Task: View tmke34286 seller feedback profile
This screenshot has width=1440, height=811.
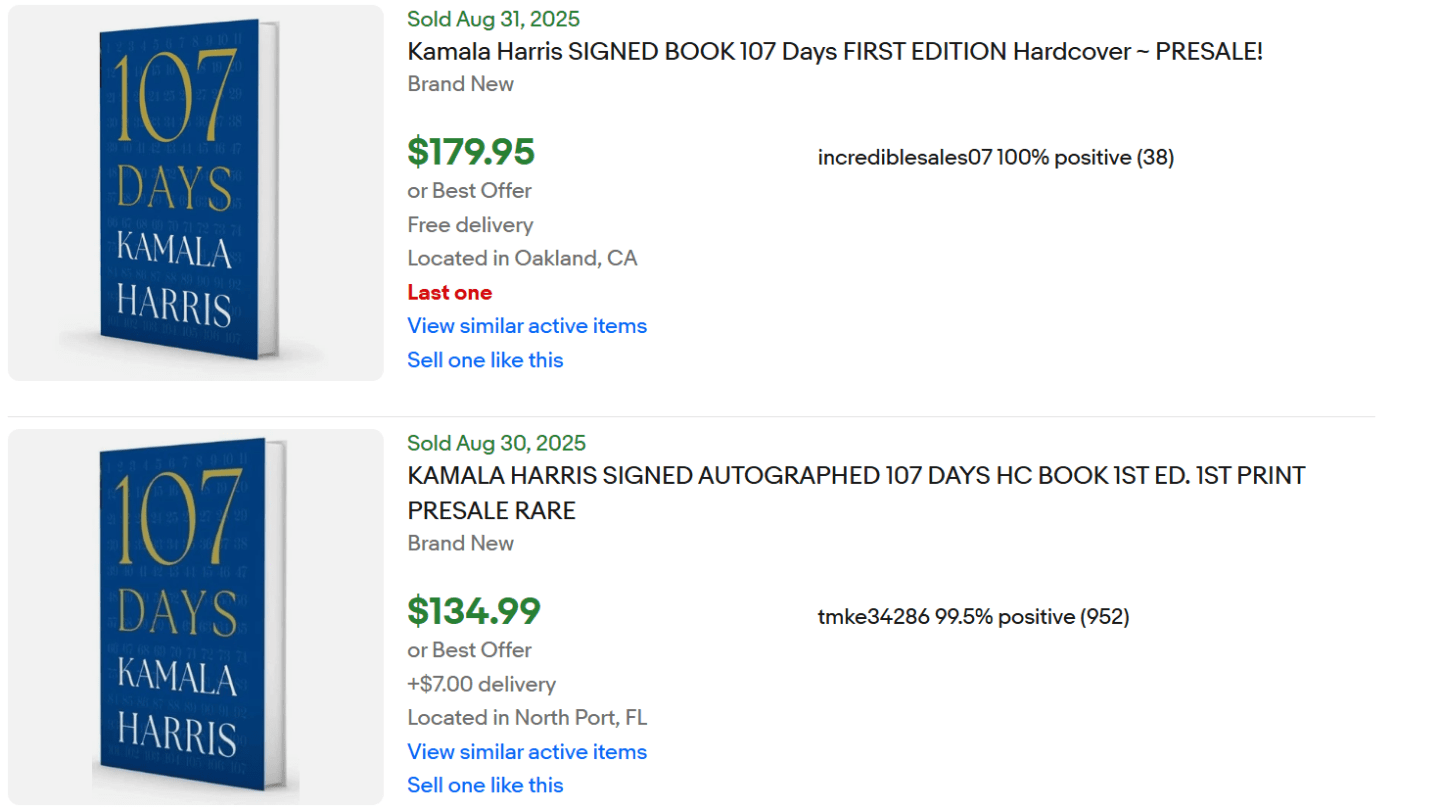Action: tap(970, 616)
